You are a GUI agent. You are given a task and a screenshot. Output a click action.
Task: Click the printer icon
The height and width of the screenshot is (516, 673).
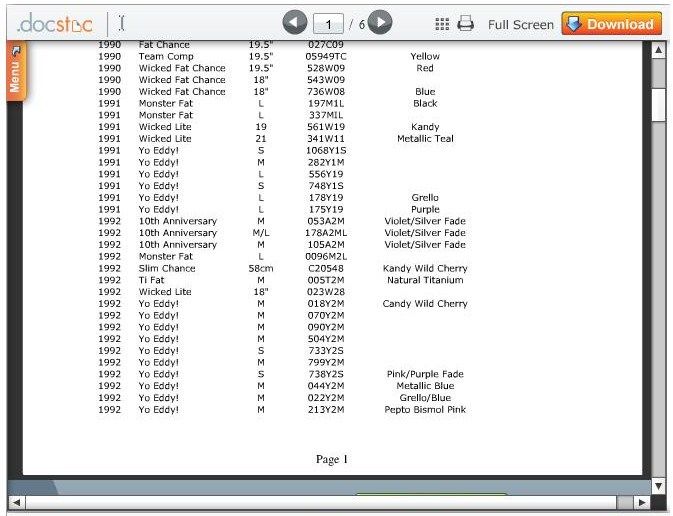[465, 24]
